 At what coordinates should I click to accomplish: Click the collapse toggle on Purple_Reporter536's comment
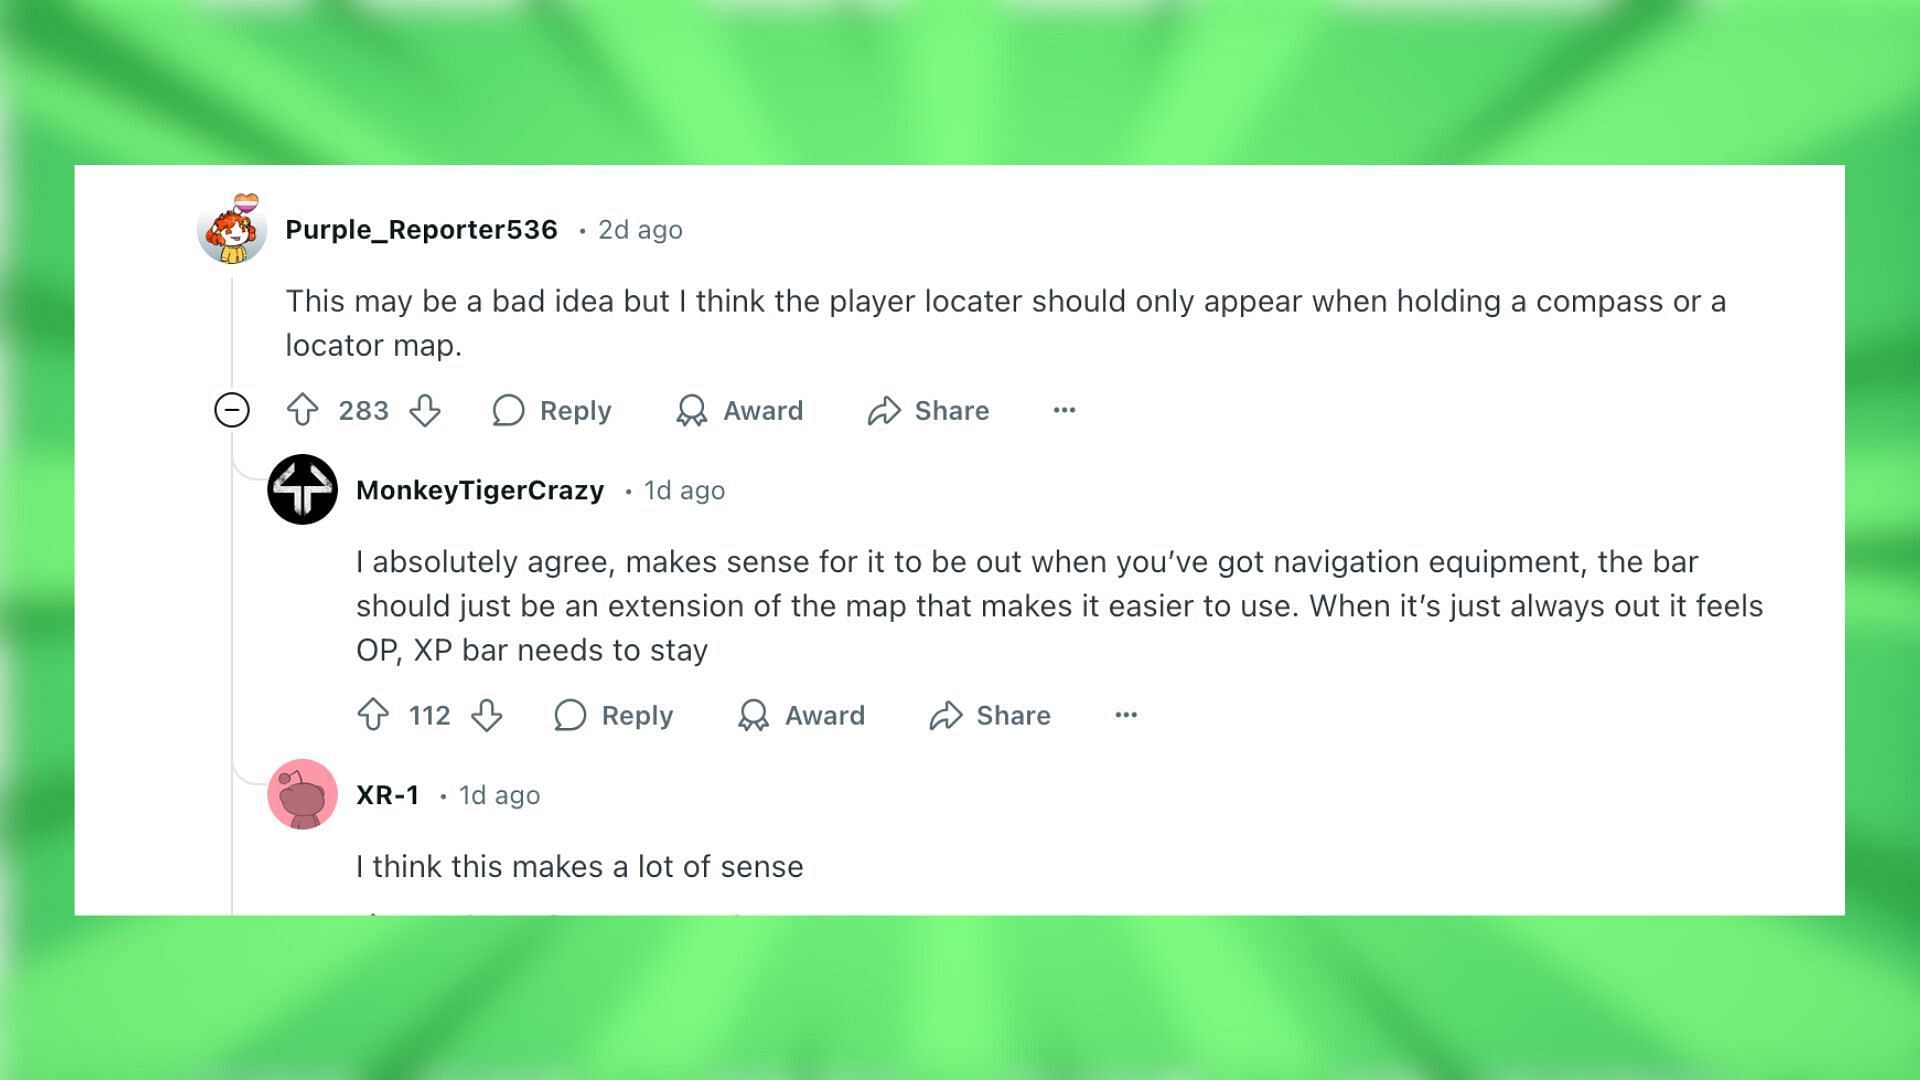point(233,410)
